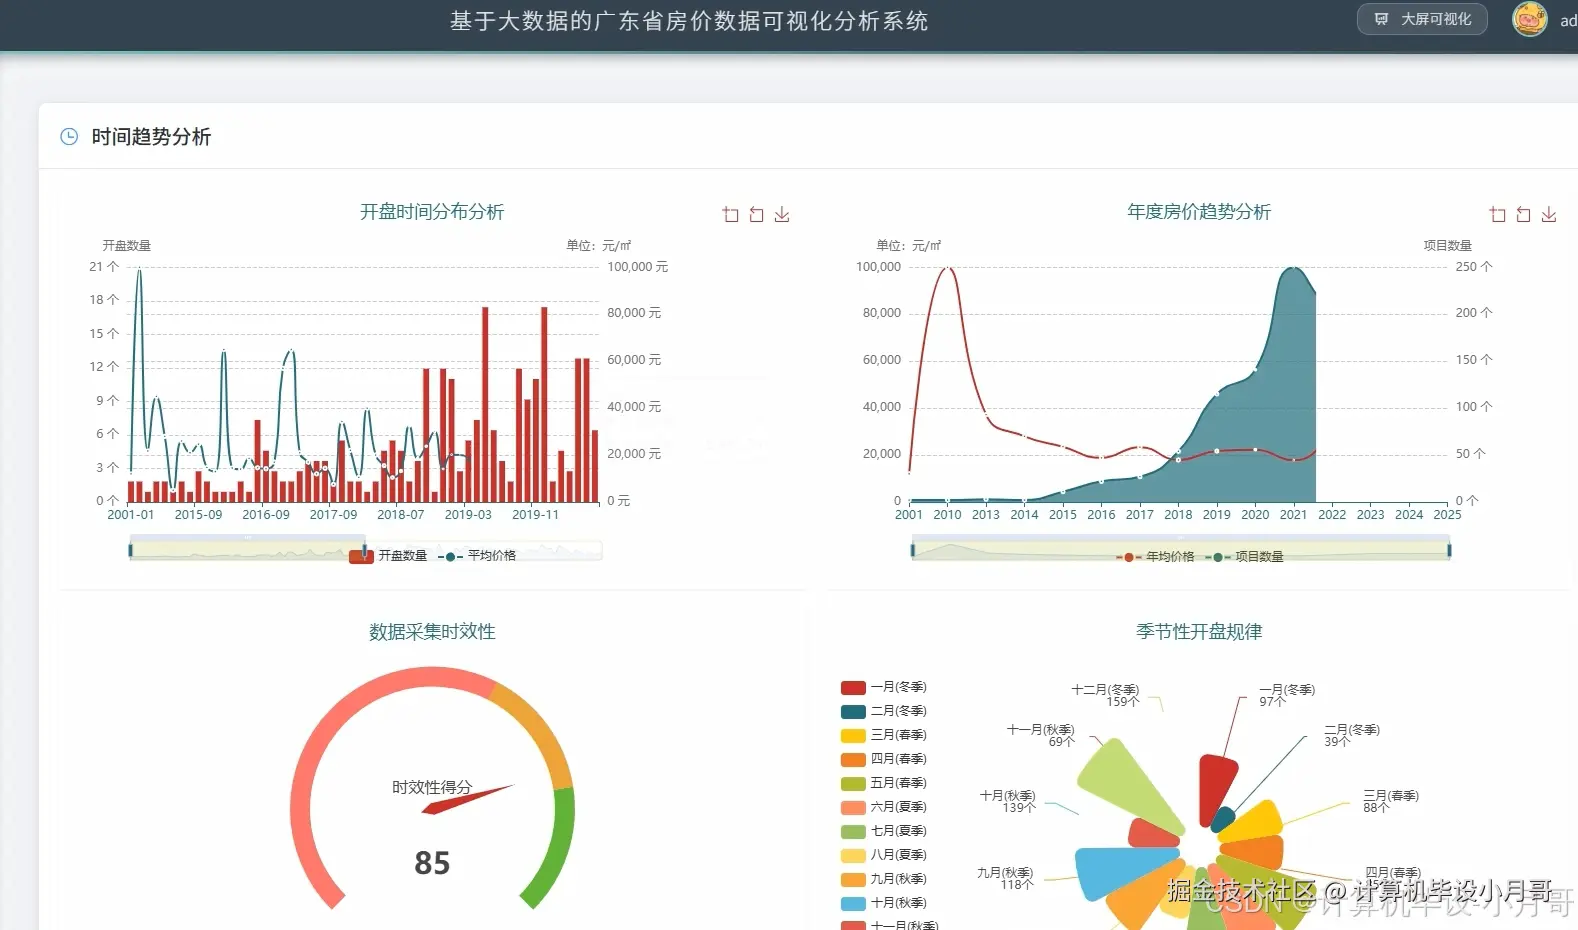Click the 2016-09 x-axis label

266,515
